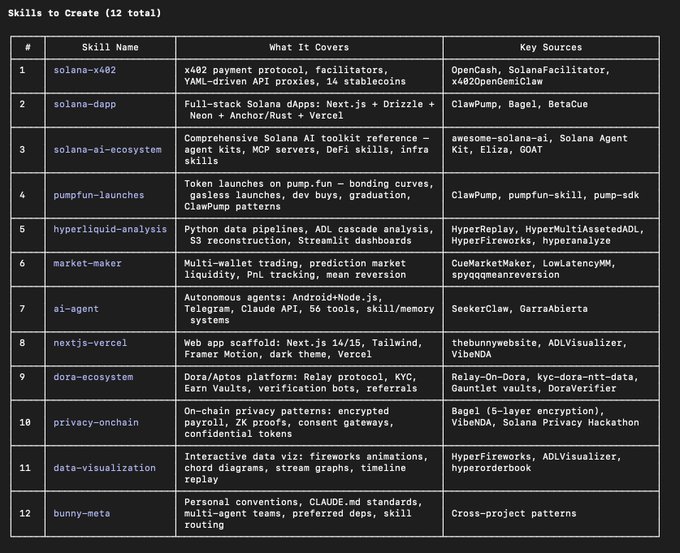
Task: Click the "#" column header
Action: (x=28, y=47)
